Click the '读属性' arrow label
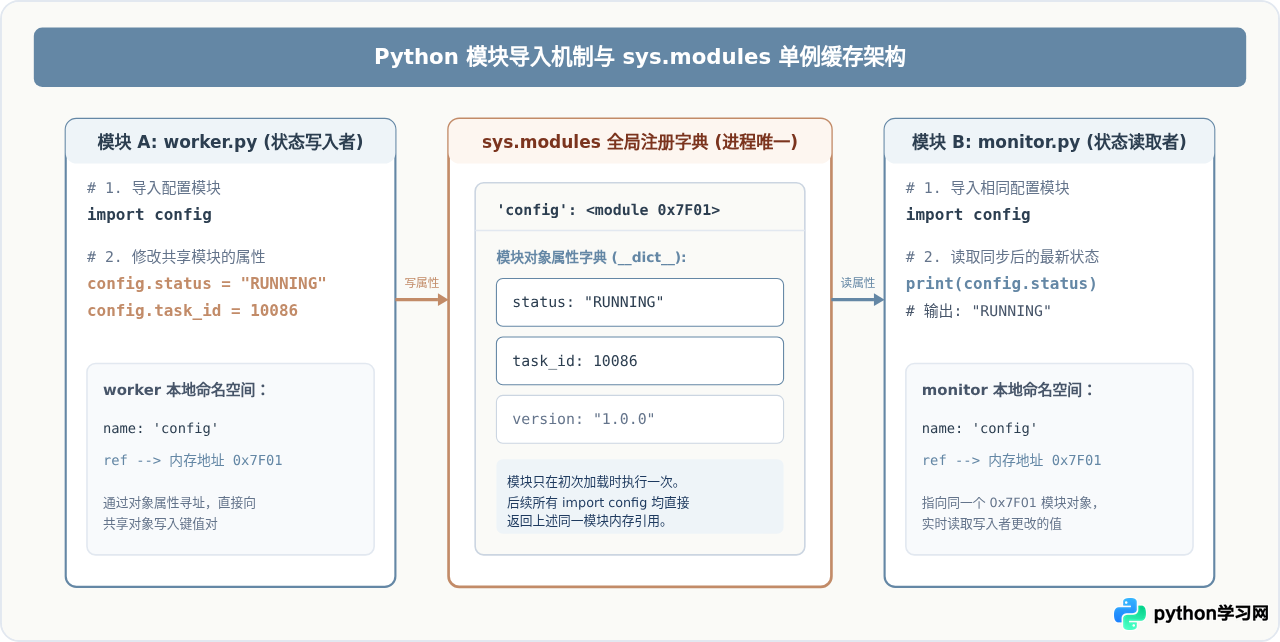The height and width of the screenshot is (642, 1280). (x=858, y=283)
